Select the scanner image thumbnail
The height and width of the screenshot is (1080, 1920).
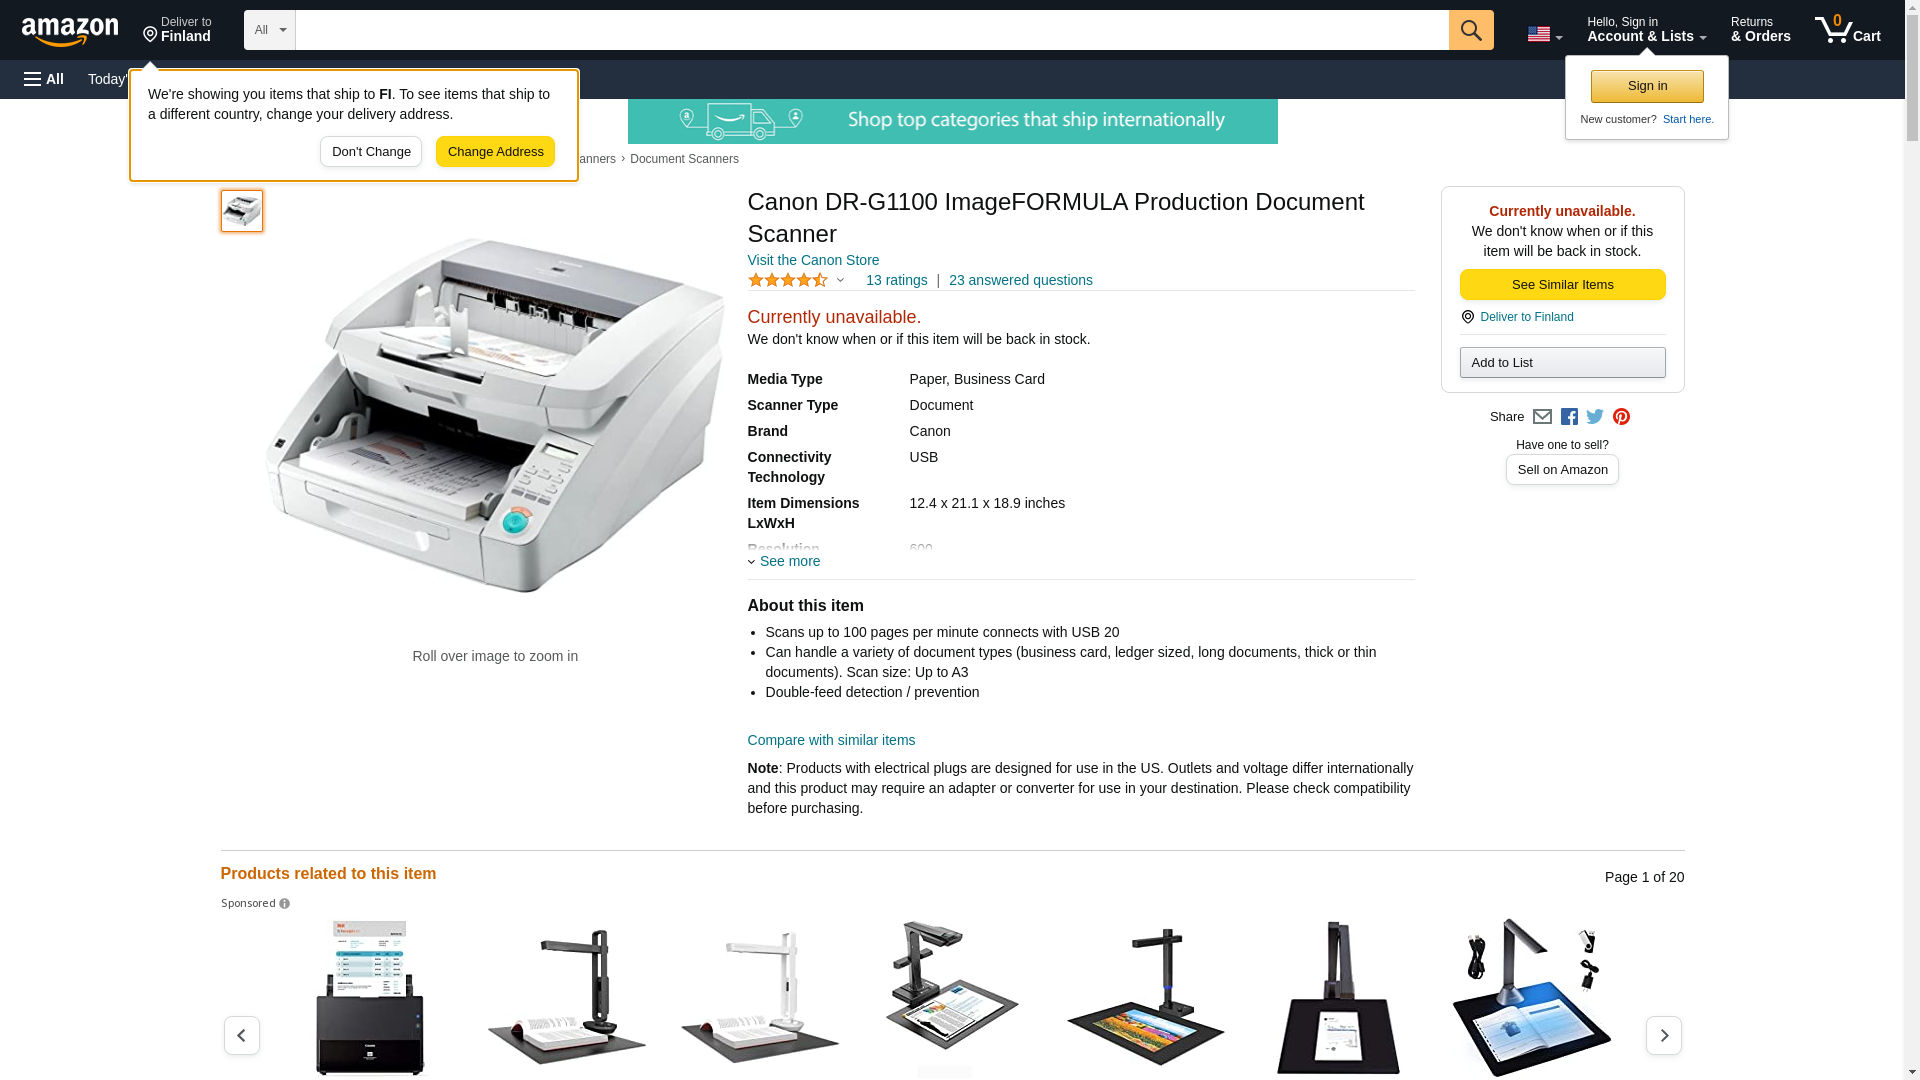[242, 211]
